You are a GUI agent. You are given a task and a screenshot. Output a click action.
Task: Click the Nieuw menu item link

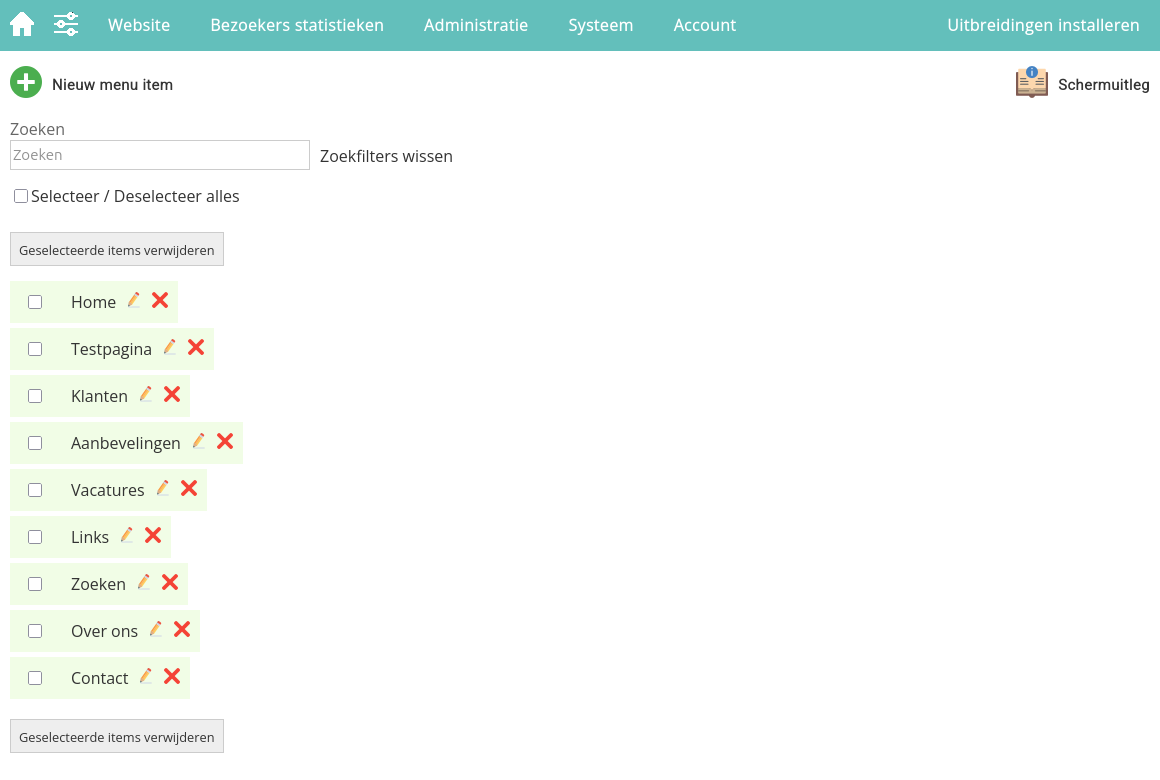coord(112,84)
